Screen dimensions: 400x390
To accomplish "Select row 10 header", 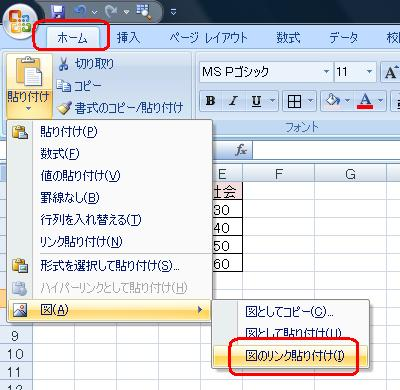I will click(15, 354).
